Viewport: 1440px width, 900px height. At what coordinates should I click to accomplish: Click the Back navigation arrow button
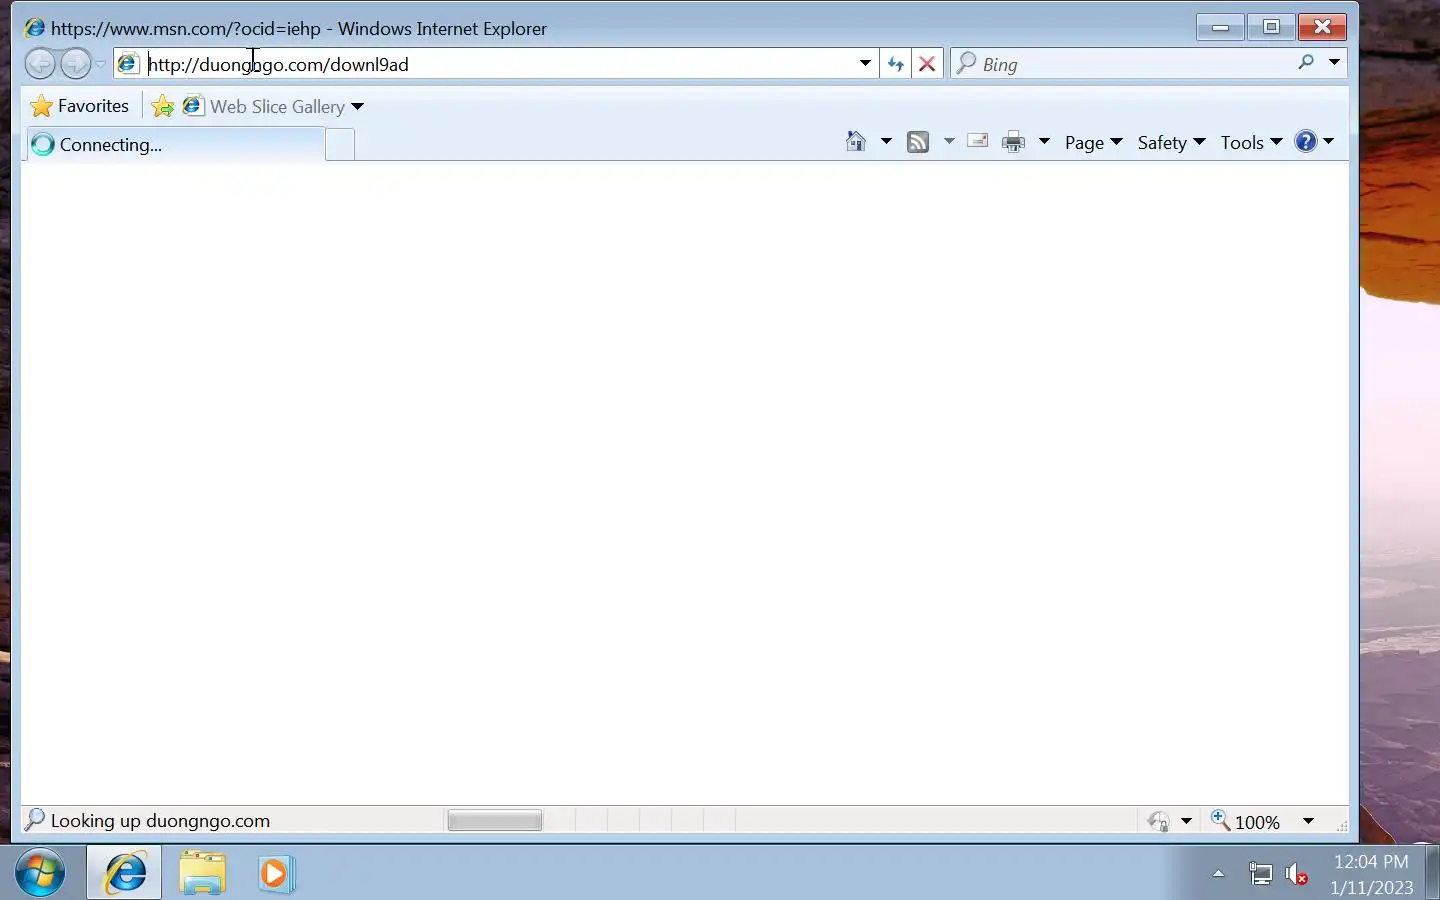point(40,64)
